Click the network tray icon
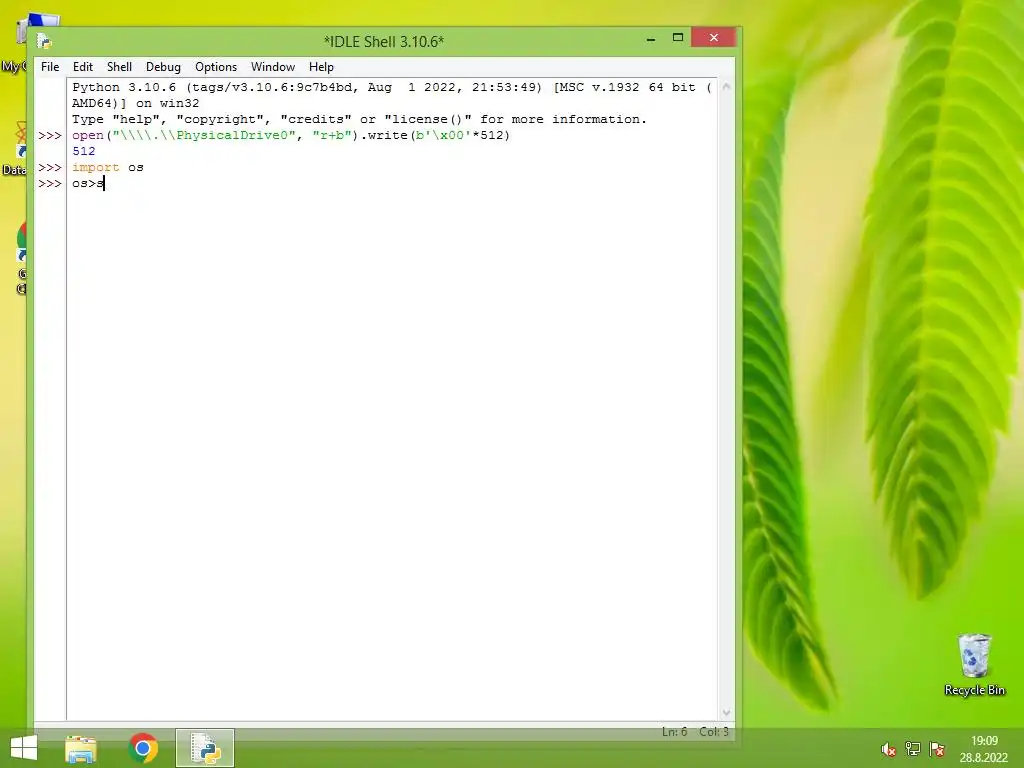1024x768 pixels. tap(912, 749)
